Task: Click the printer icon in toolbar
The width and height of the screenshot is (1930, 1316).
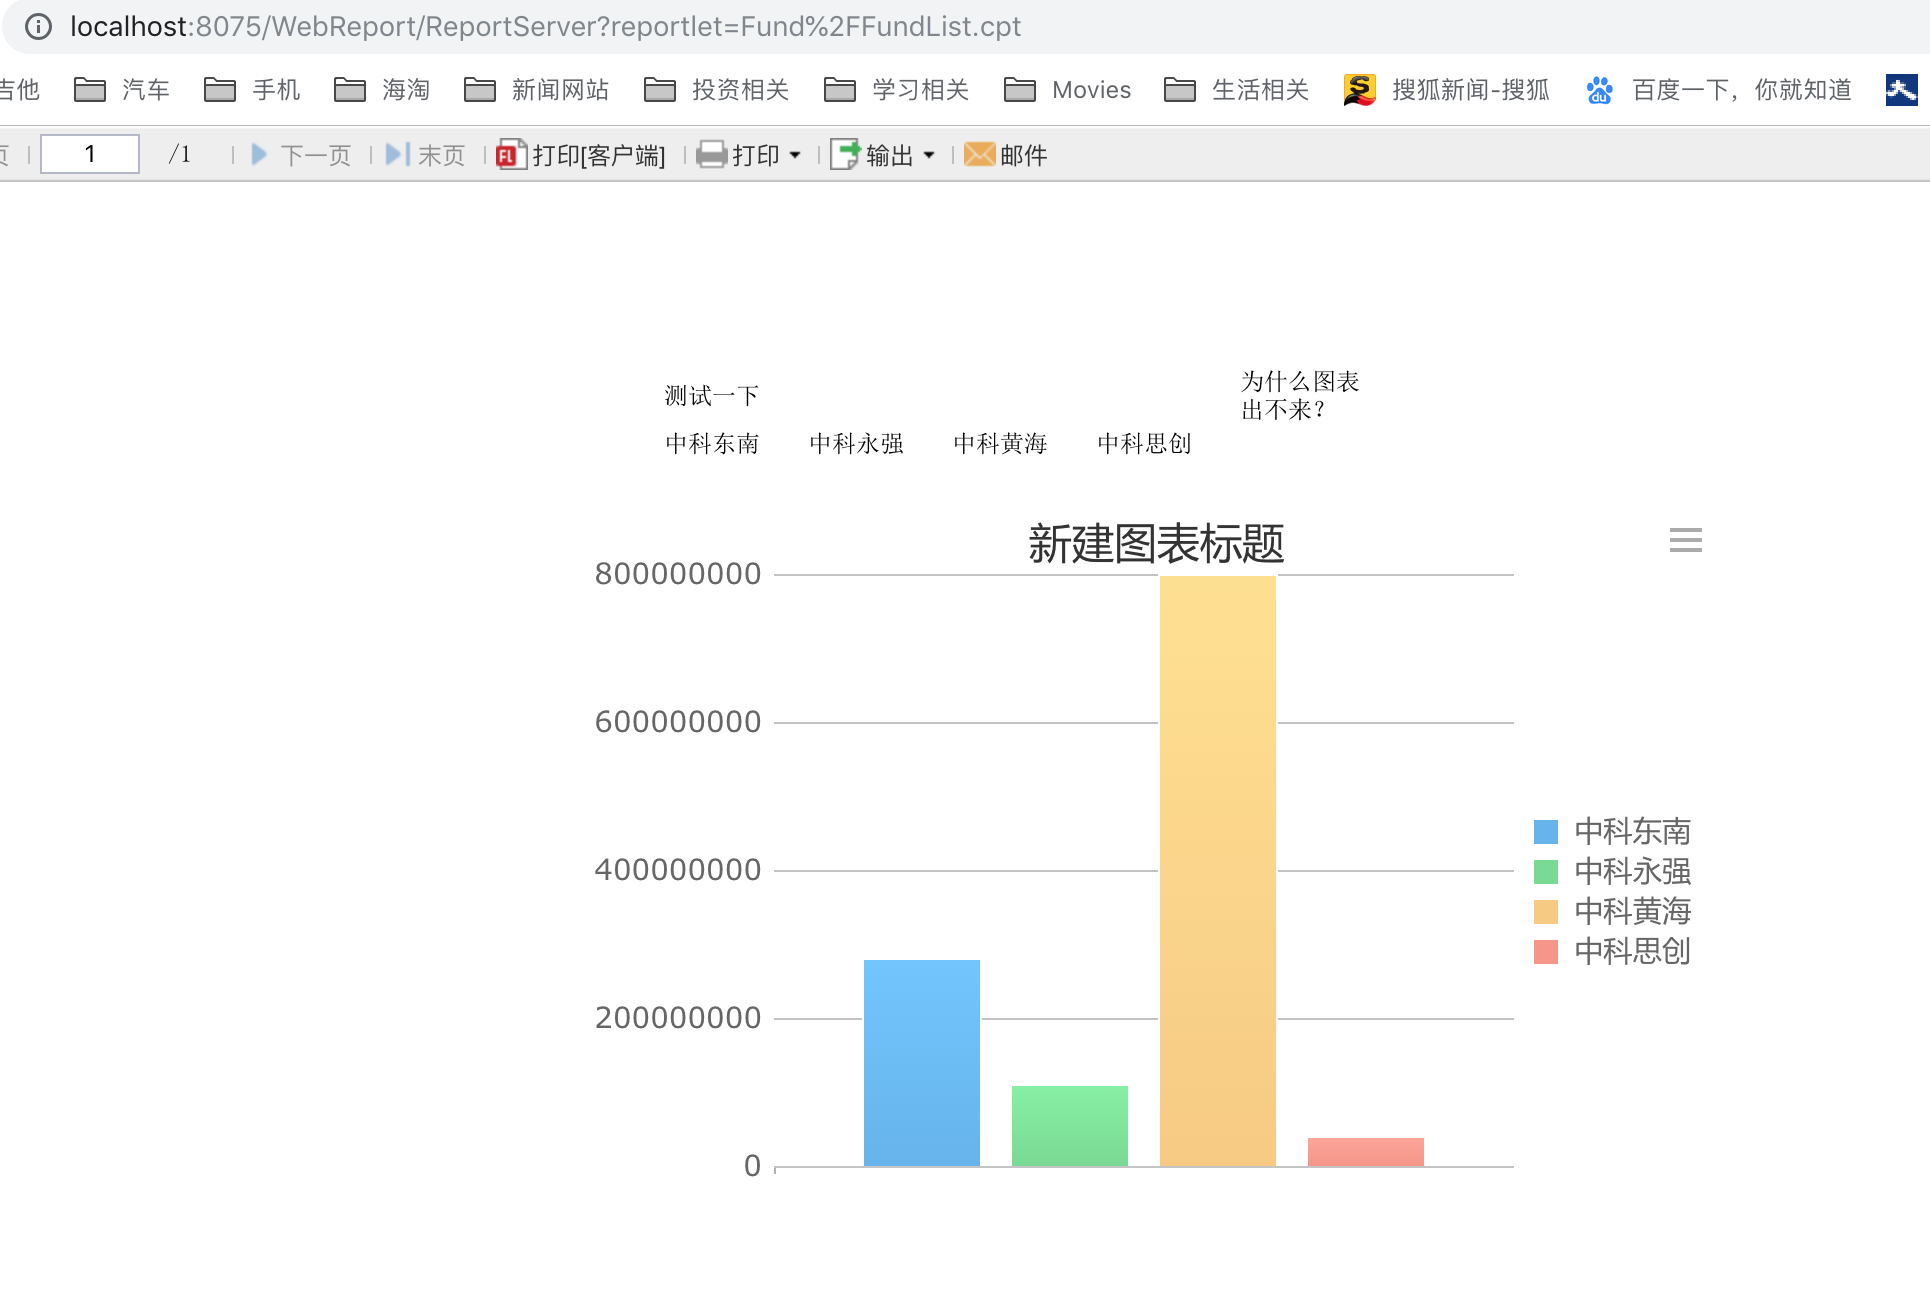Action: pyautogui.click(x=712, y=155)
